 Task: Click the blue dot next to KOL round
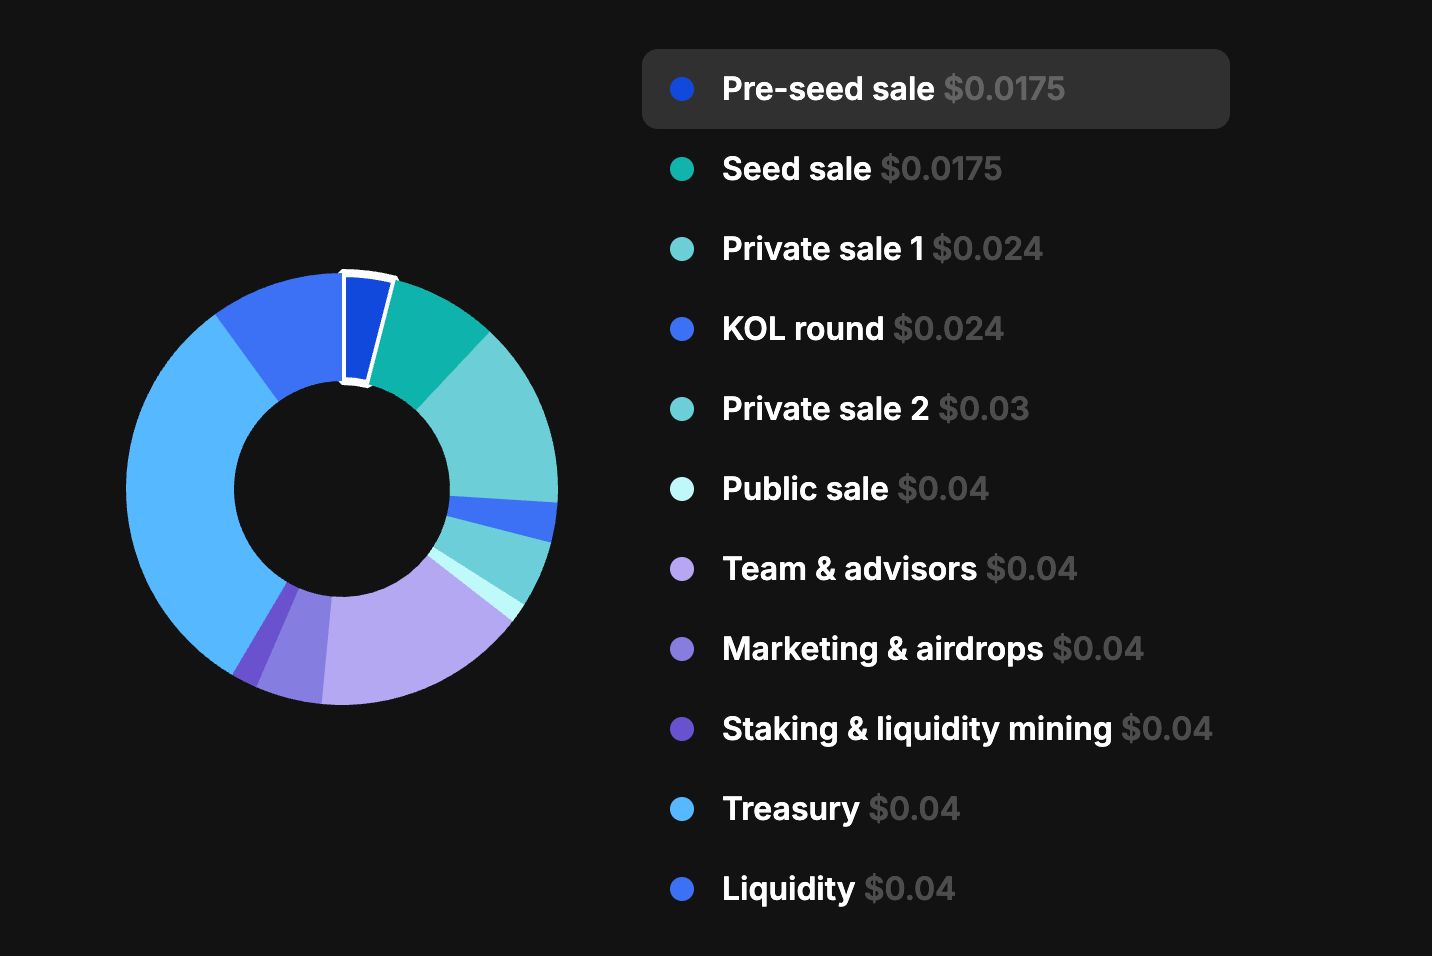point(682,329)
